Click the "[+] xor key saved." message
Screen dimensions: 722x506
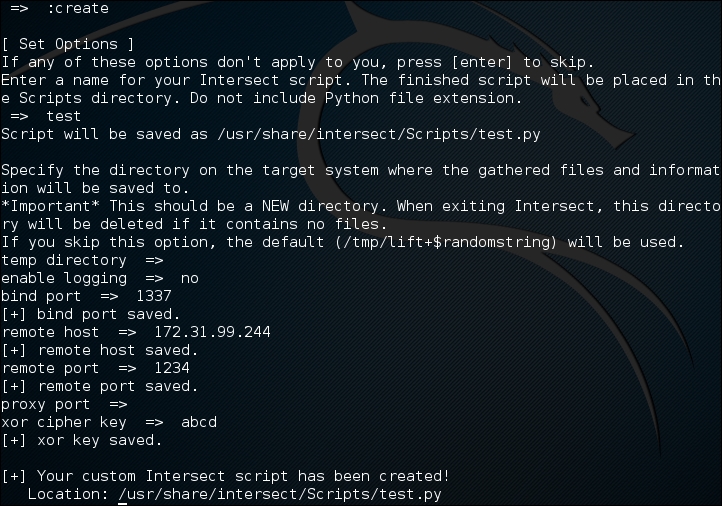(80, 440)
